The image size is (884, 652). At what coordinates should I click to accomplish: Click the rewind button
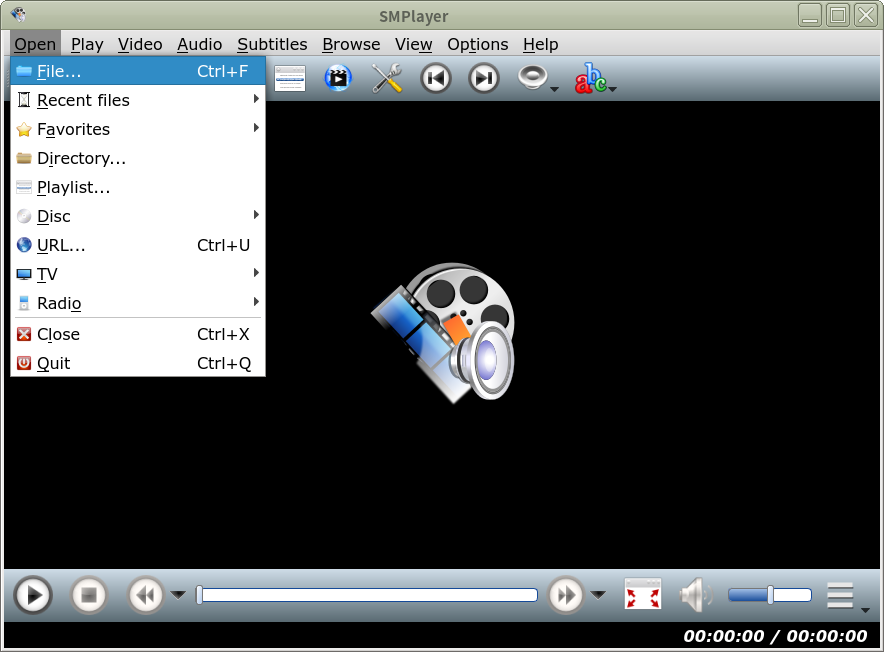click(146, 596)
